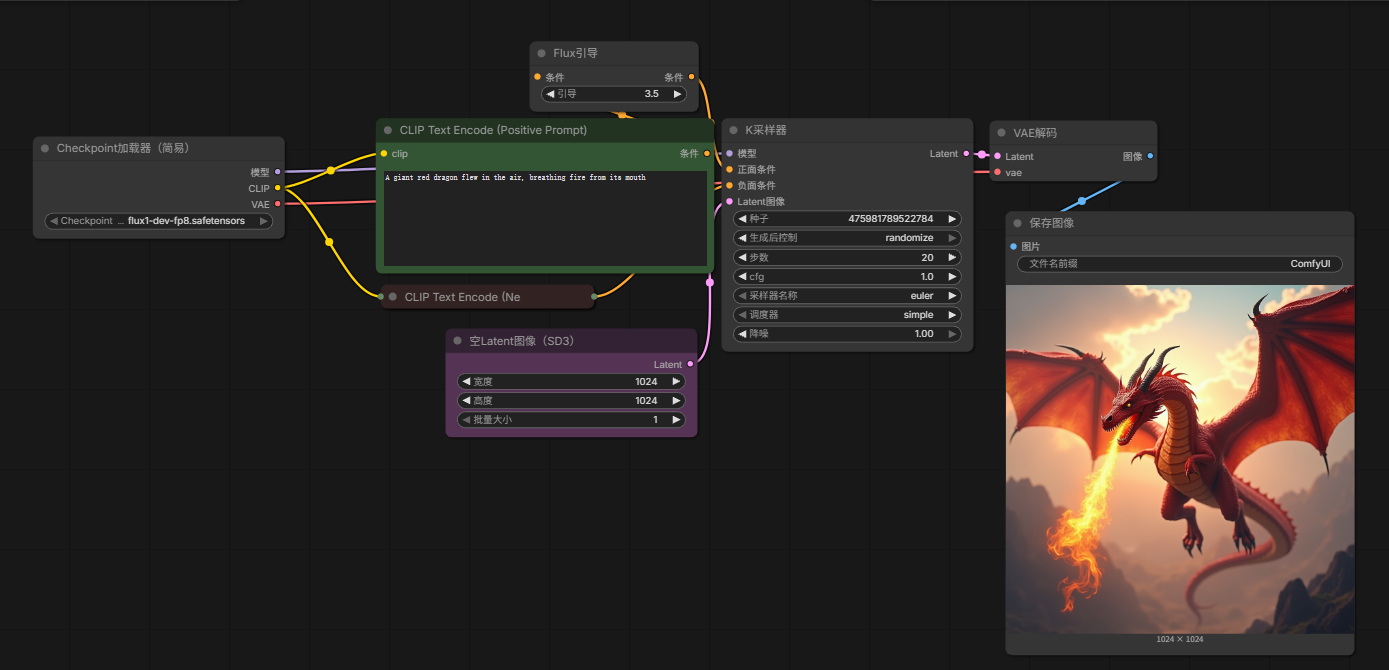Screen dimensions: 1389x670
Task: Open the 采样器名称 euler dropdown
Action: (847, 296)
